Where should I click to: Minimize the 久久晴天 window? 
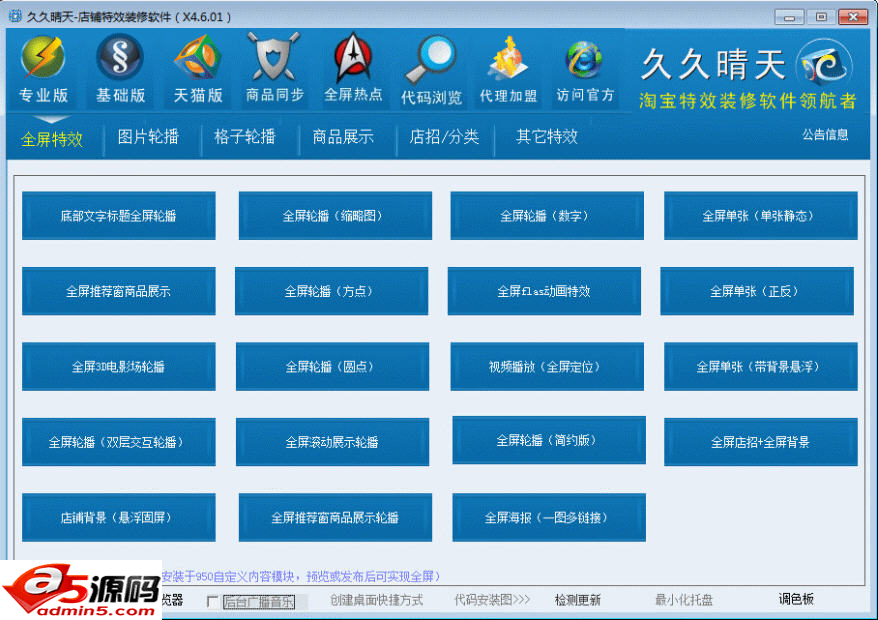[x=789, y=17]
